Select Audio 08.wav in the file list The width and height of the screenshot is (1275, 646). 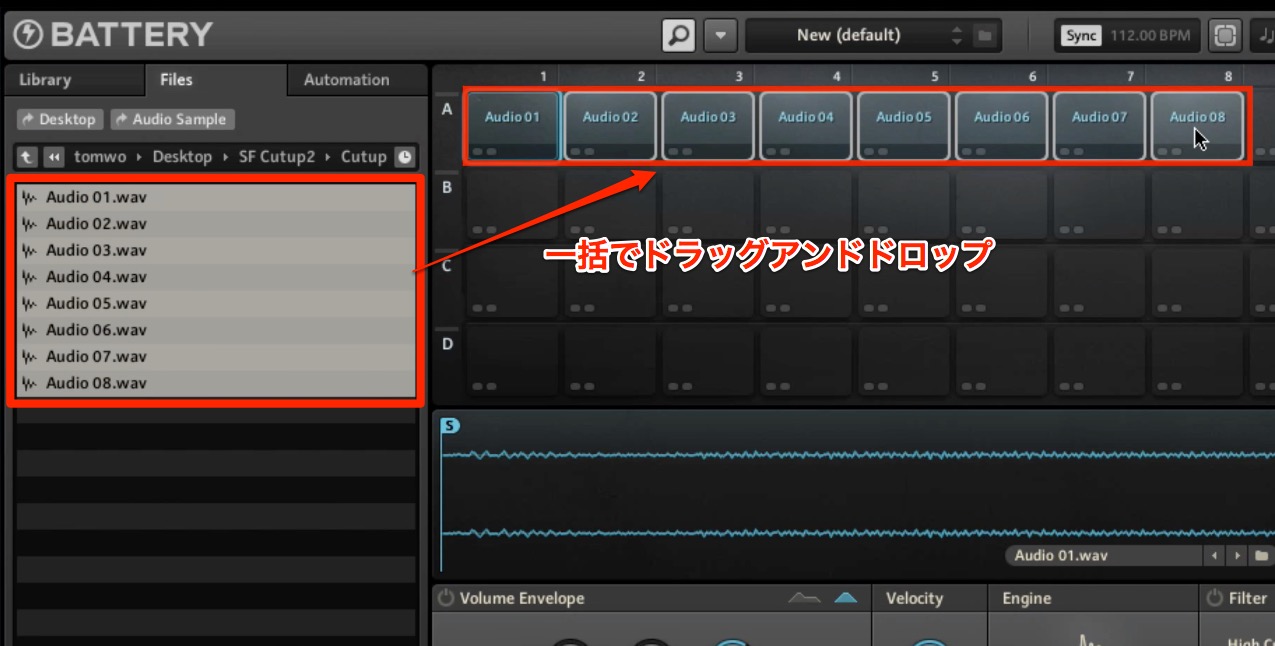click(216, 383)
